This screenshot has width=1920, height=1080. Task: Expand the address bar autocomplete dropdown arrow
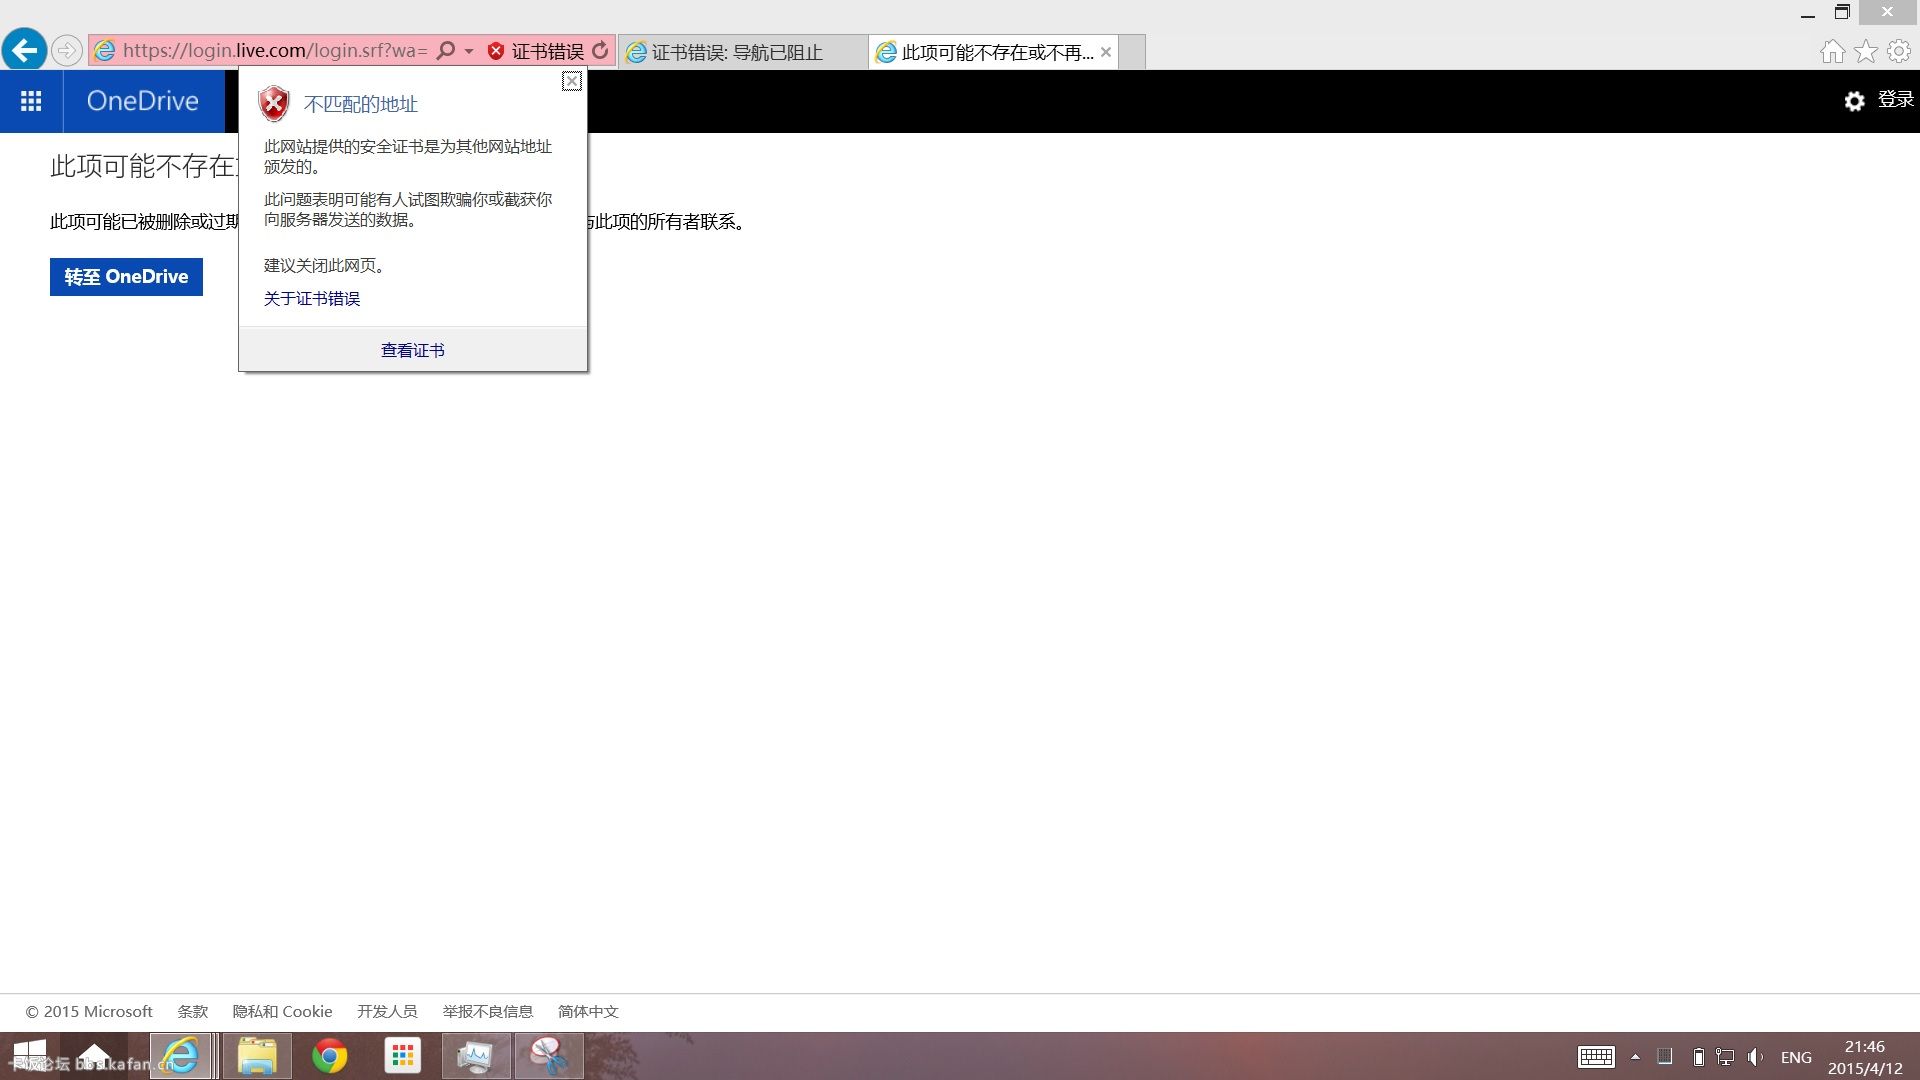(x=469, y=51)
